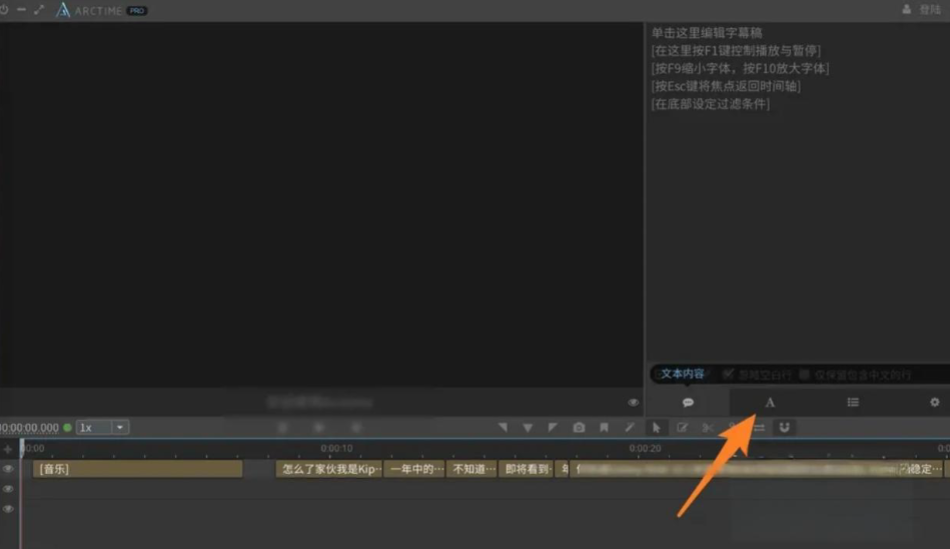Screen dimensions: 950x549
Task: Open the font style tab (A icon)
Action: (770, 402)
